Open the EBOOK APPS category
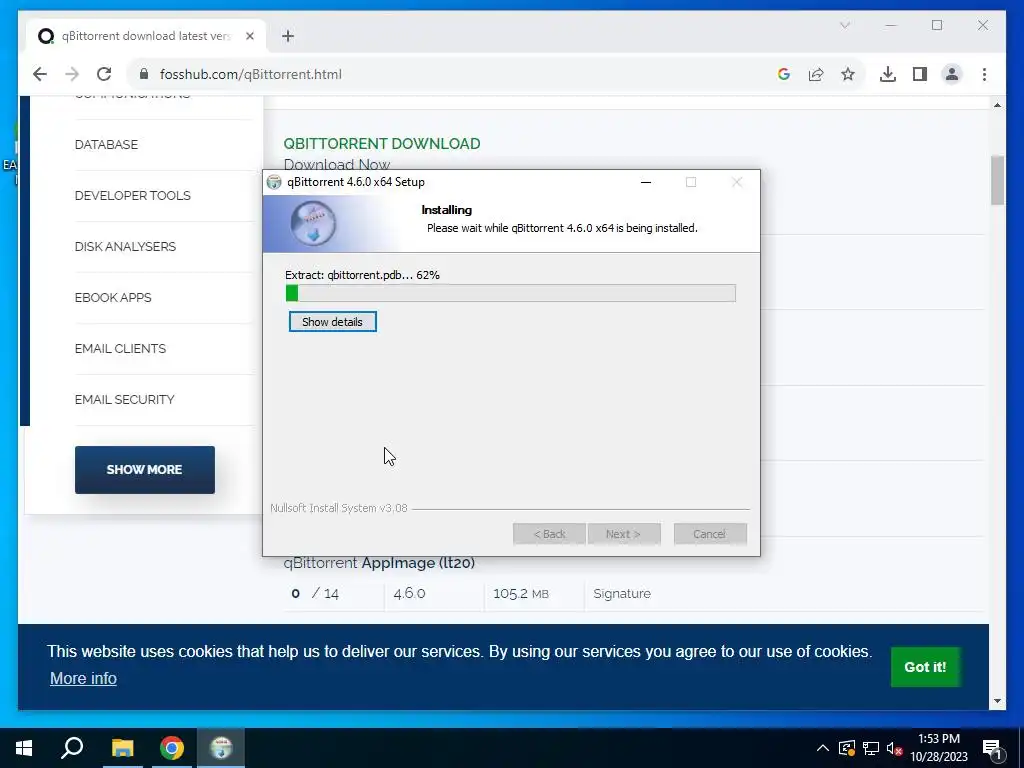This screenshot has height=768, width=1024. 113,297
